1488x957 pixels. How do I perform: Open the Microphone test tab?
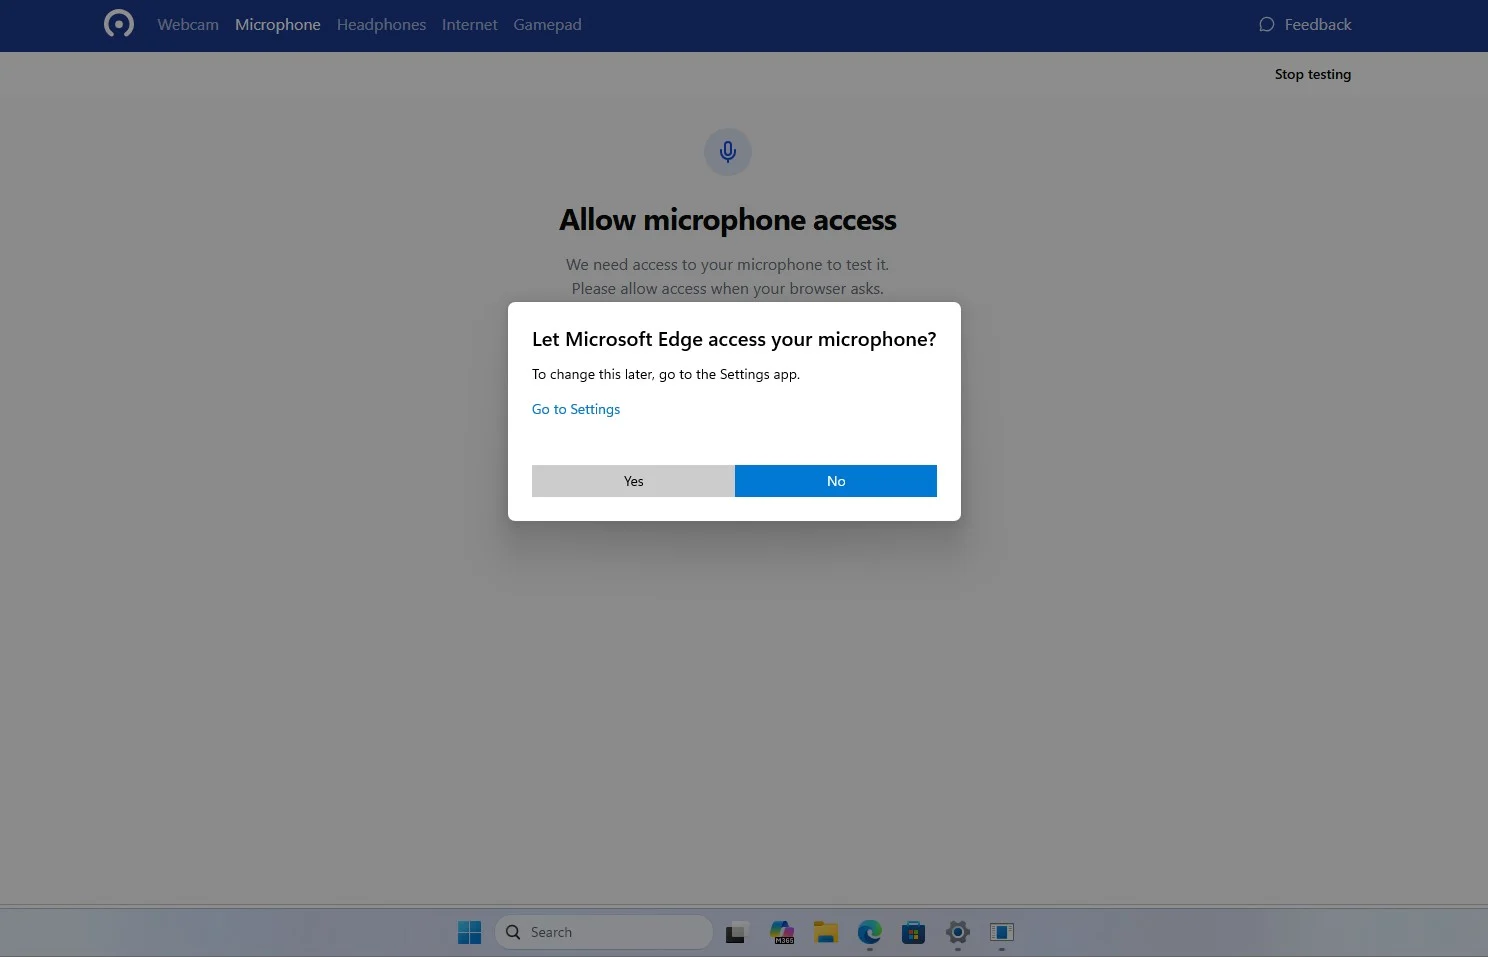tap(278, 25)
